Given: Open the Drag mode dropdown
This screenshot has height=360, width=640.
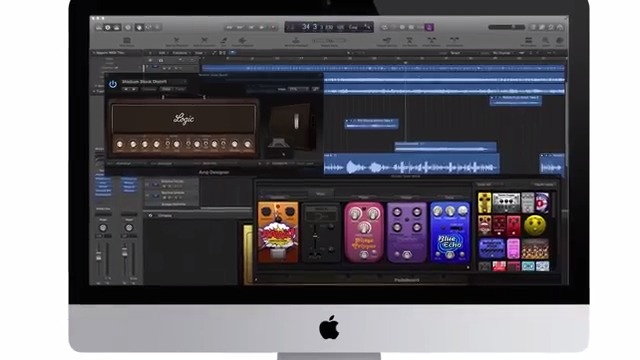Looking at the screenshot, I should click(x=503, y=53).
